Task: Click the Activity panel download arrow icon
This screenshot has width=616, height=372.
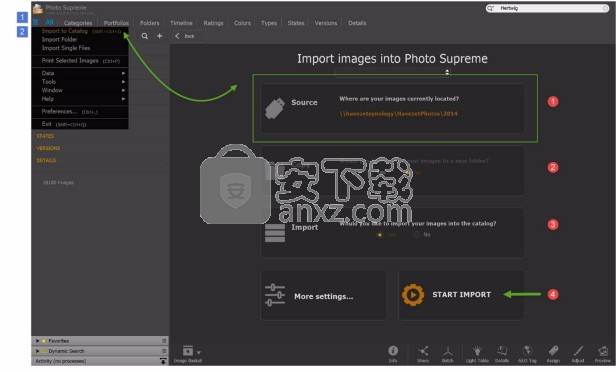Action: (163, 361)
